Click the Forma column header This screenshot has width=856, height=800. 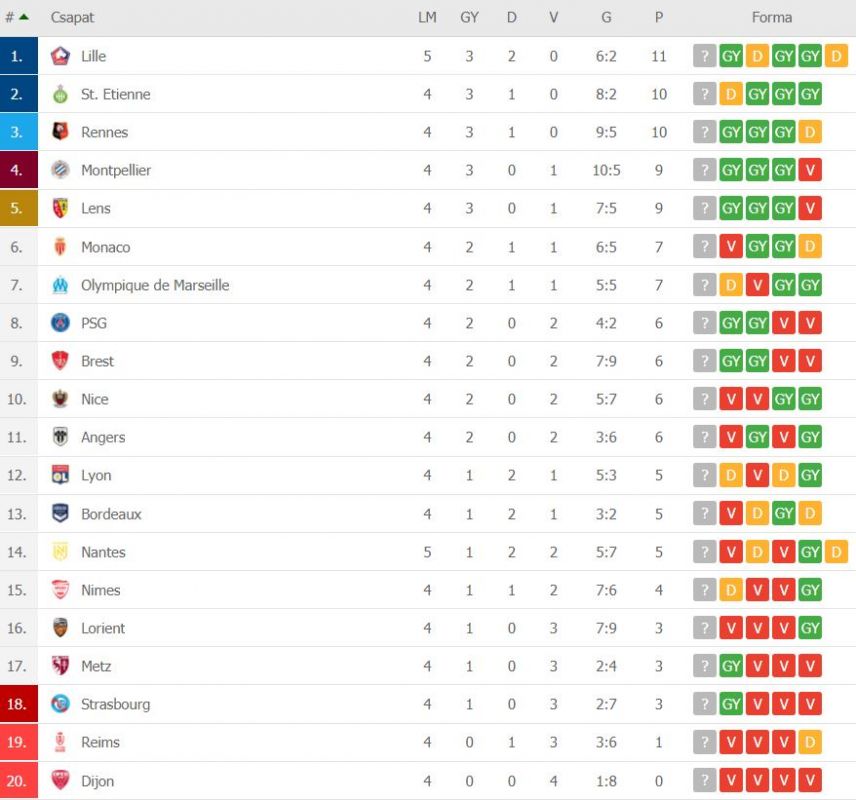(x=771, y=17)
